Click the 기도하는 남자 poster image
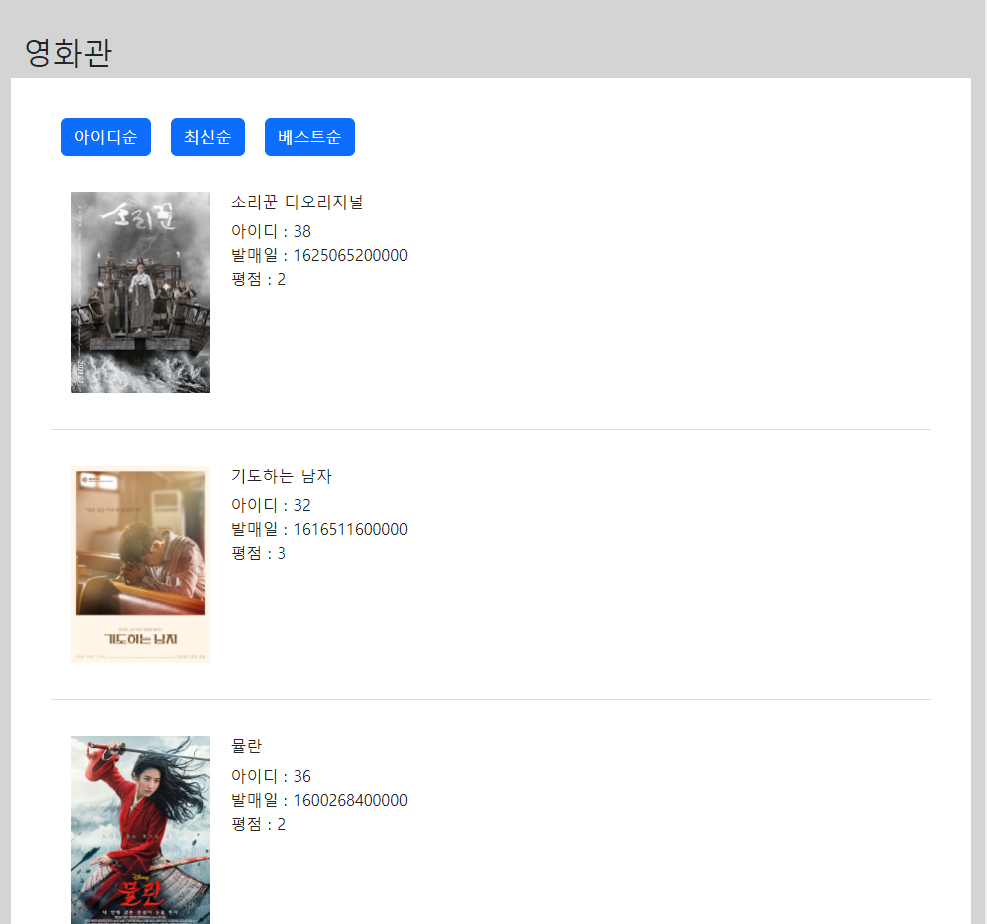 140,564
